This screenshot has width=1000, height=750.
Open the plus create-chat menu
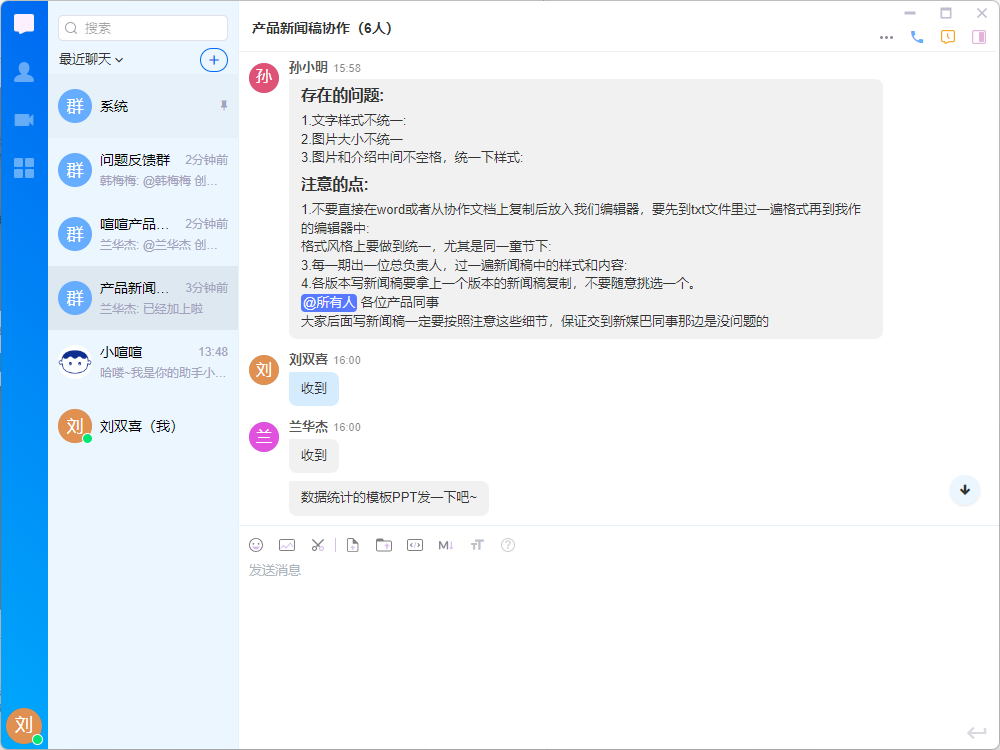point(214,59)
